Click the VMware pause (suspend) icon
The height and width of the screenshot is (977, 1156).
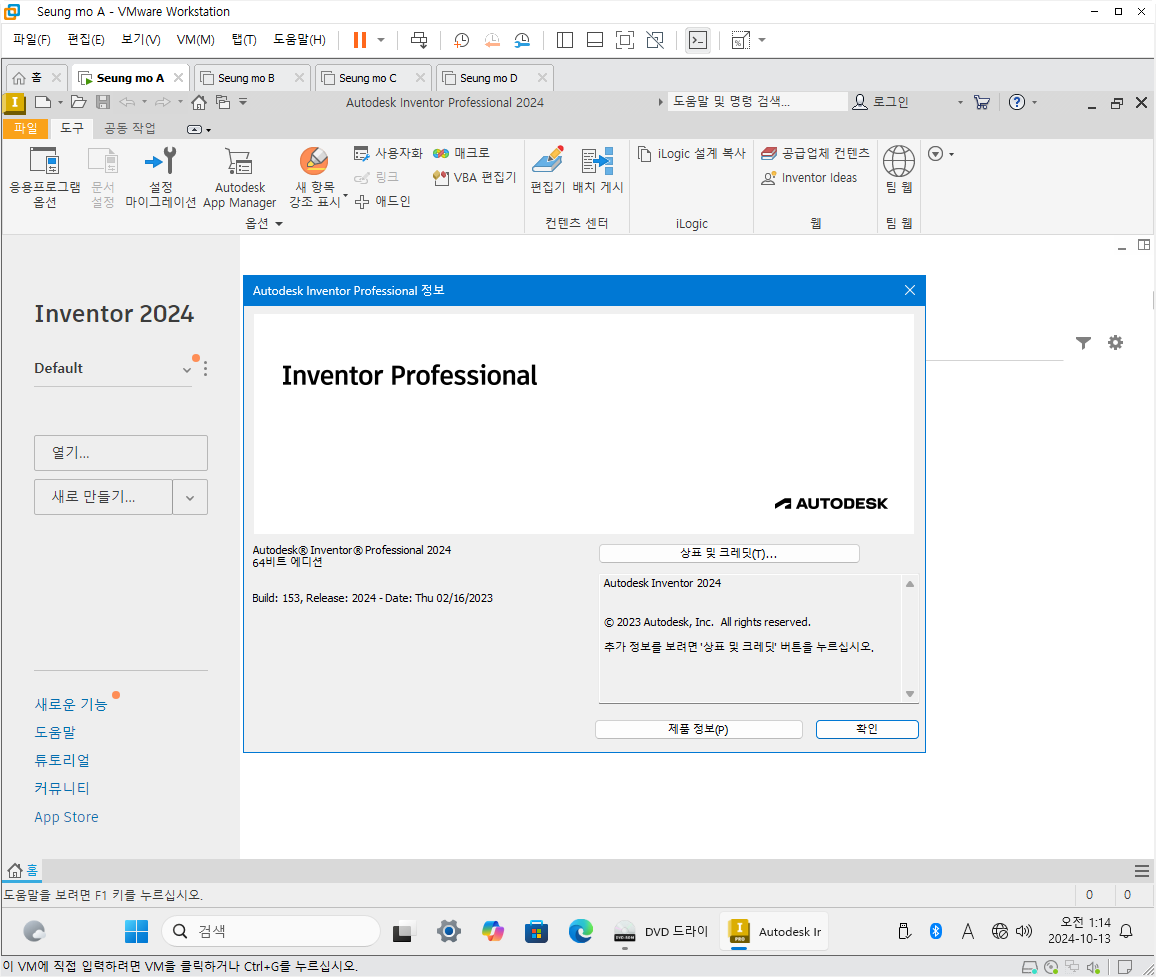[360, 41]
